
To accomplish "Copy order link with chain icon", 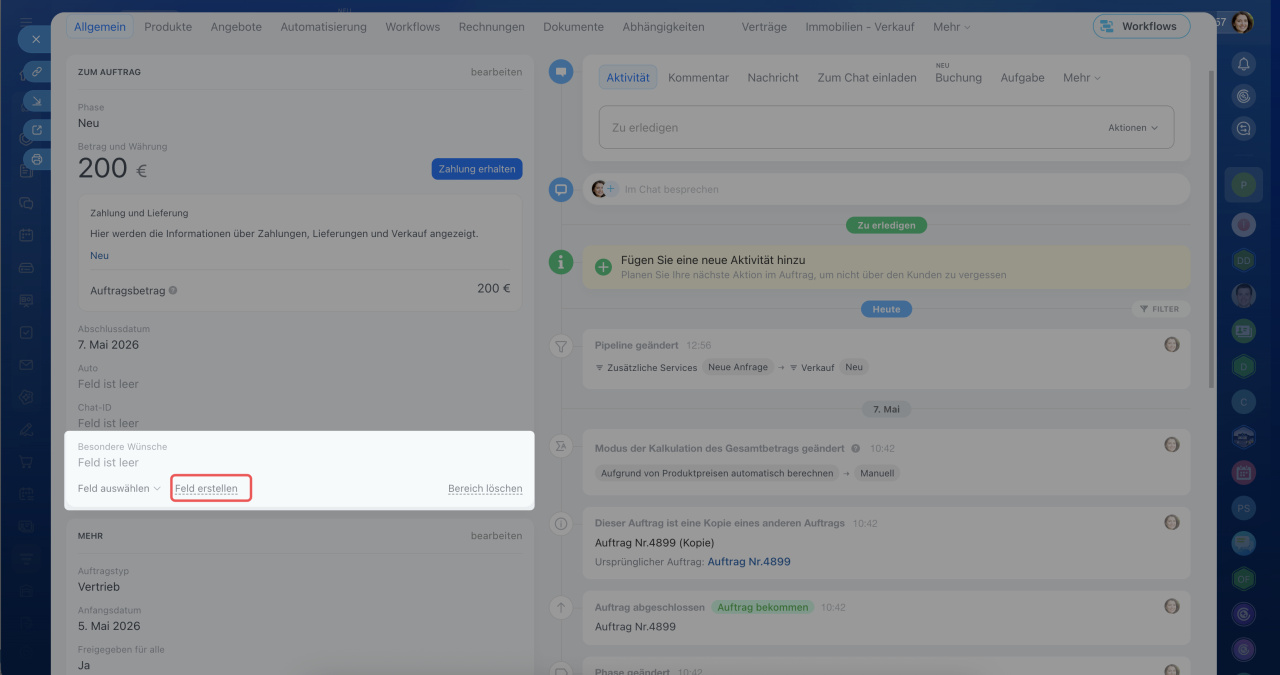I will [x=36, y=71].
